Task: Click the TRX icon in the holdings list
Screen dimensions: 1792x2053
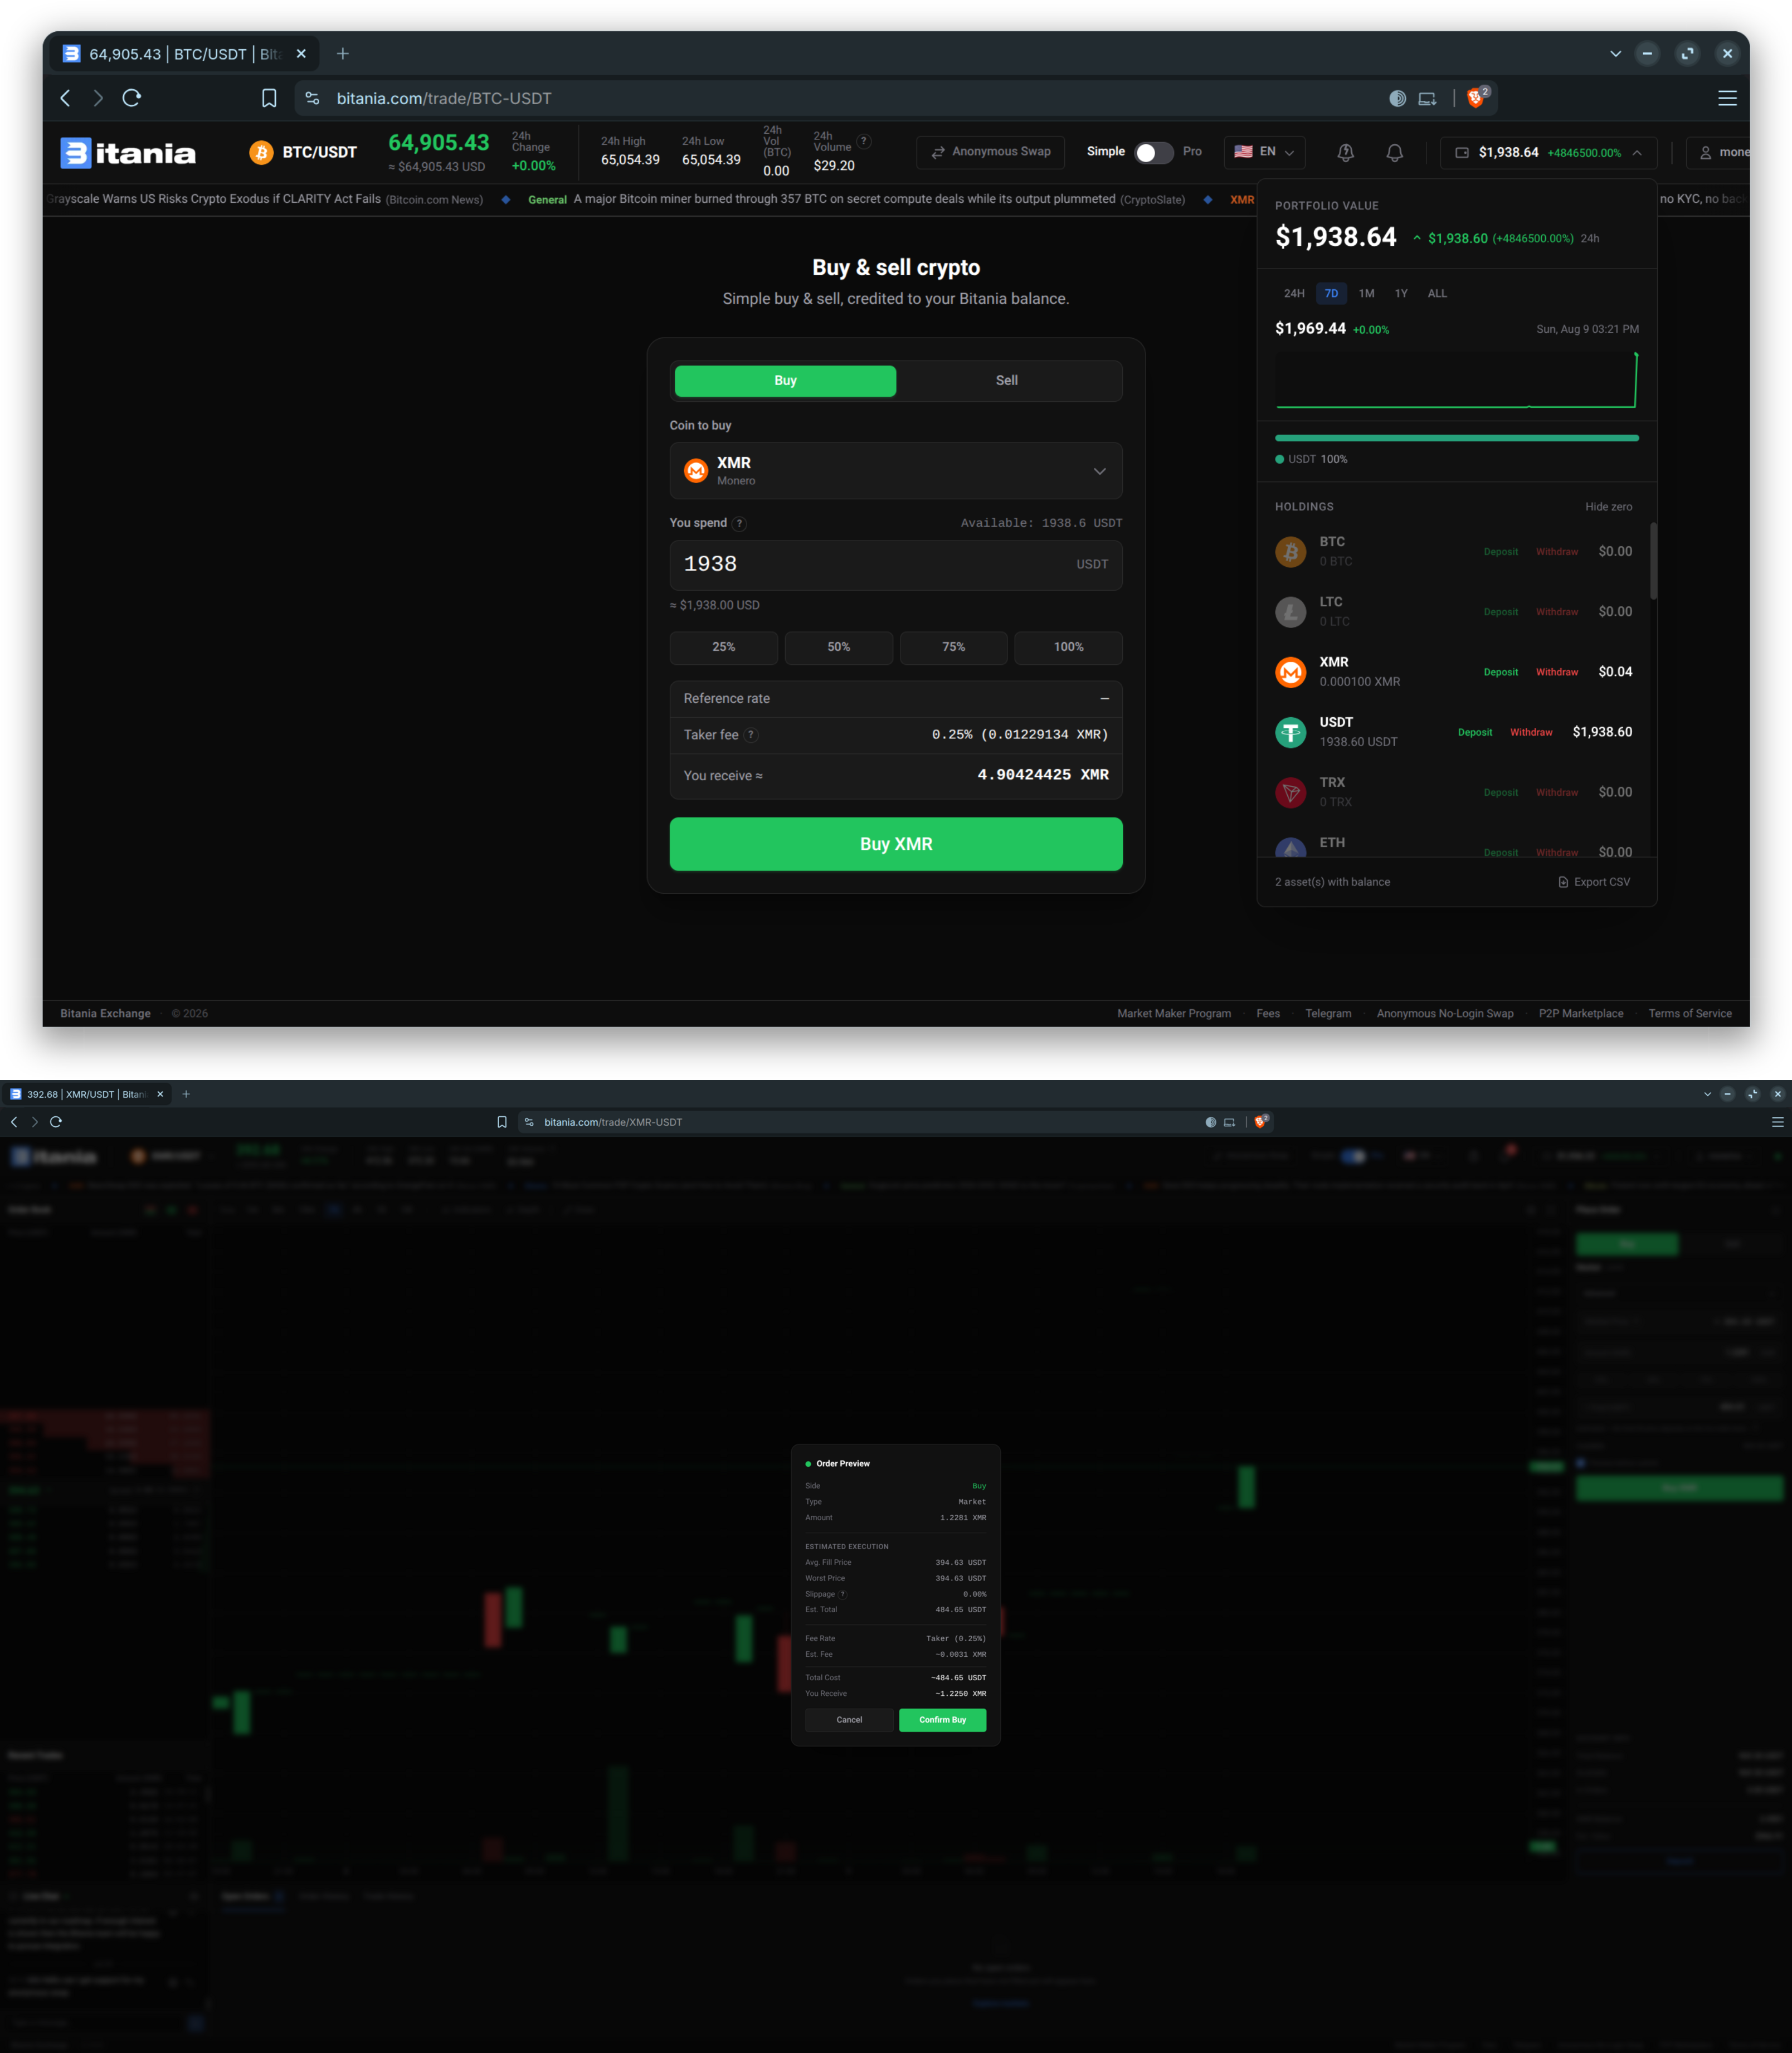Action: pyautogui.click(x=1290, y=792)
